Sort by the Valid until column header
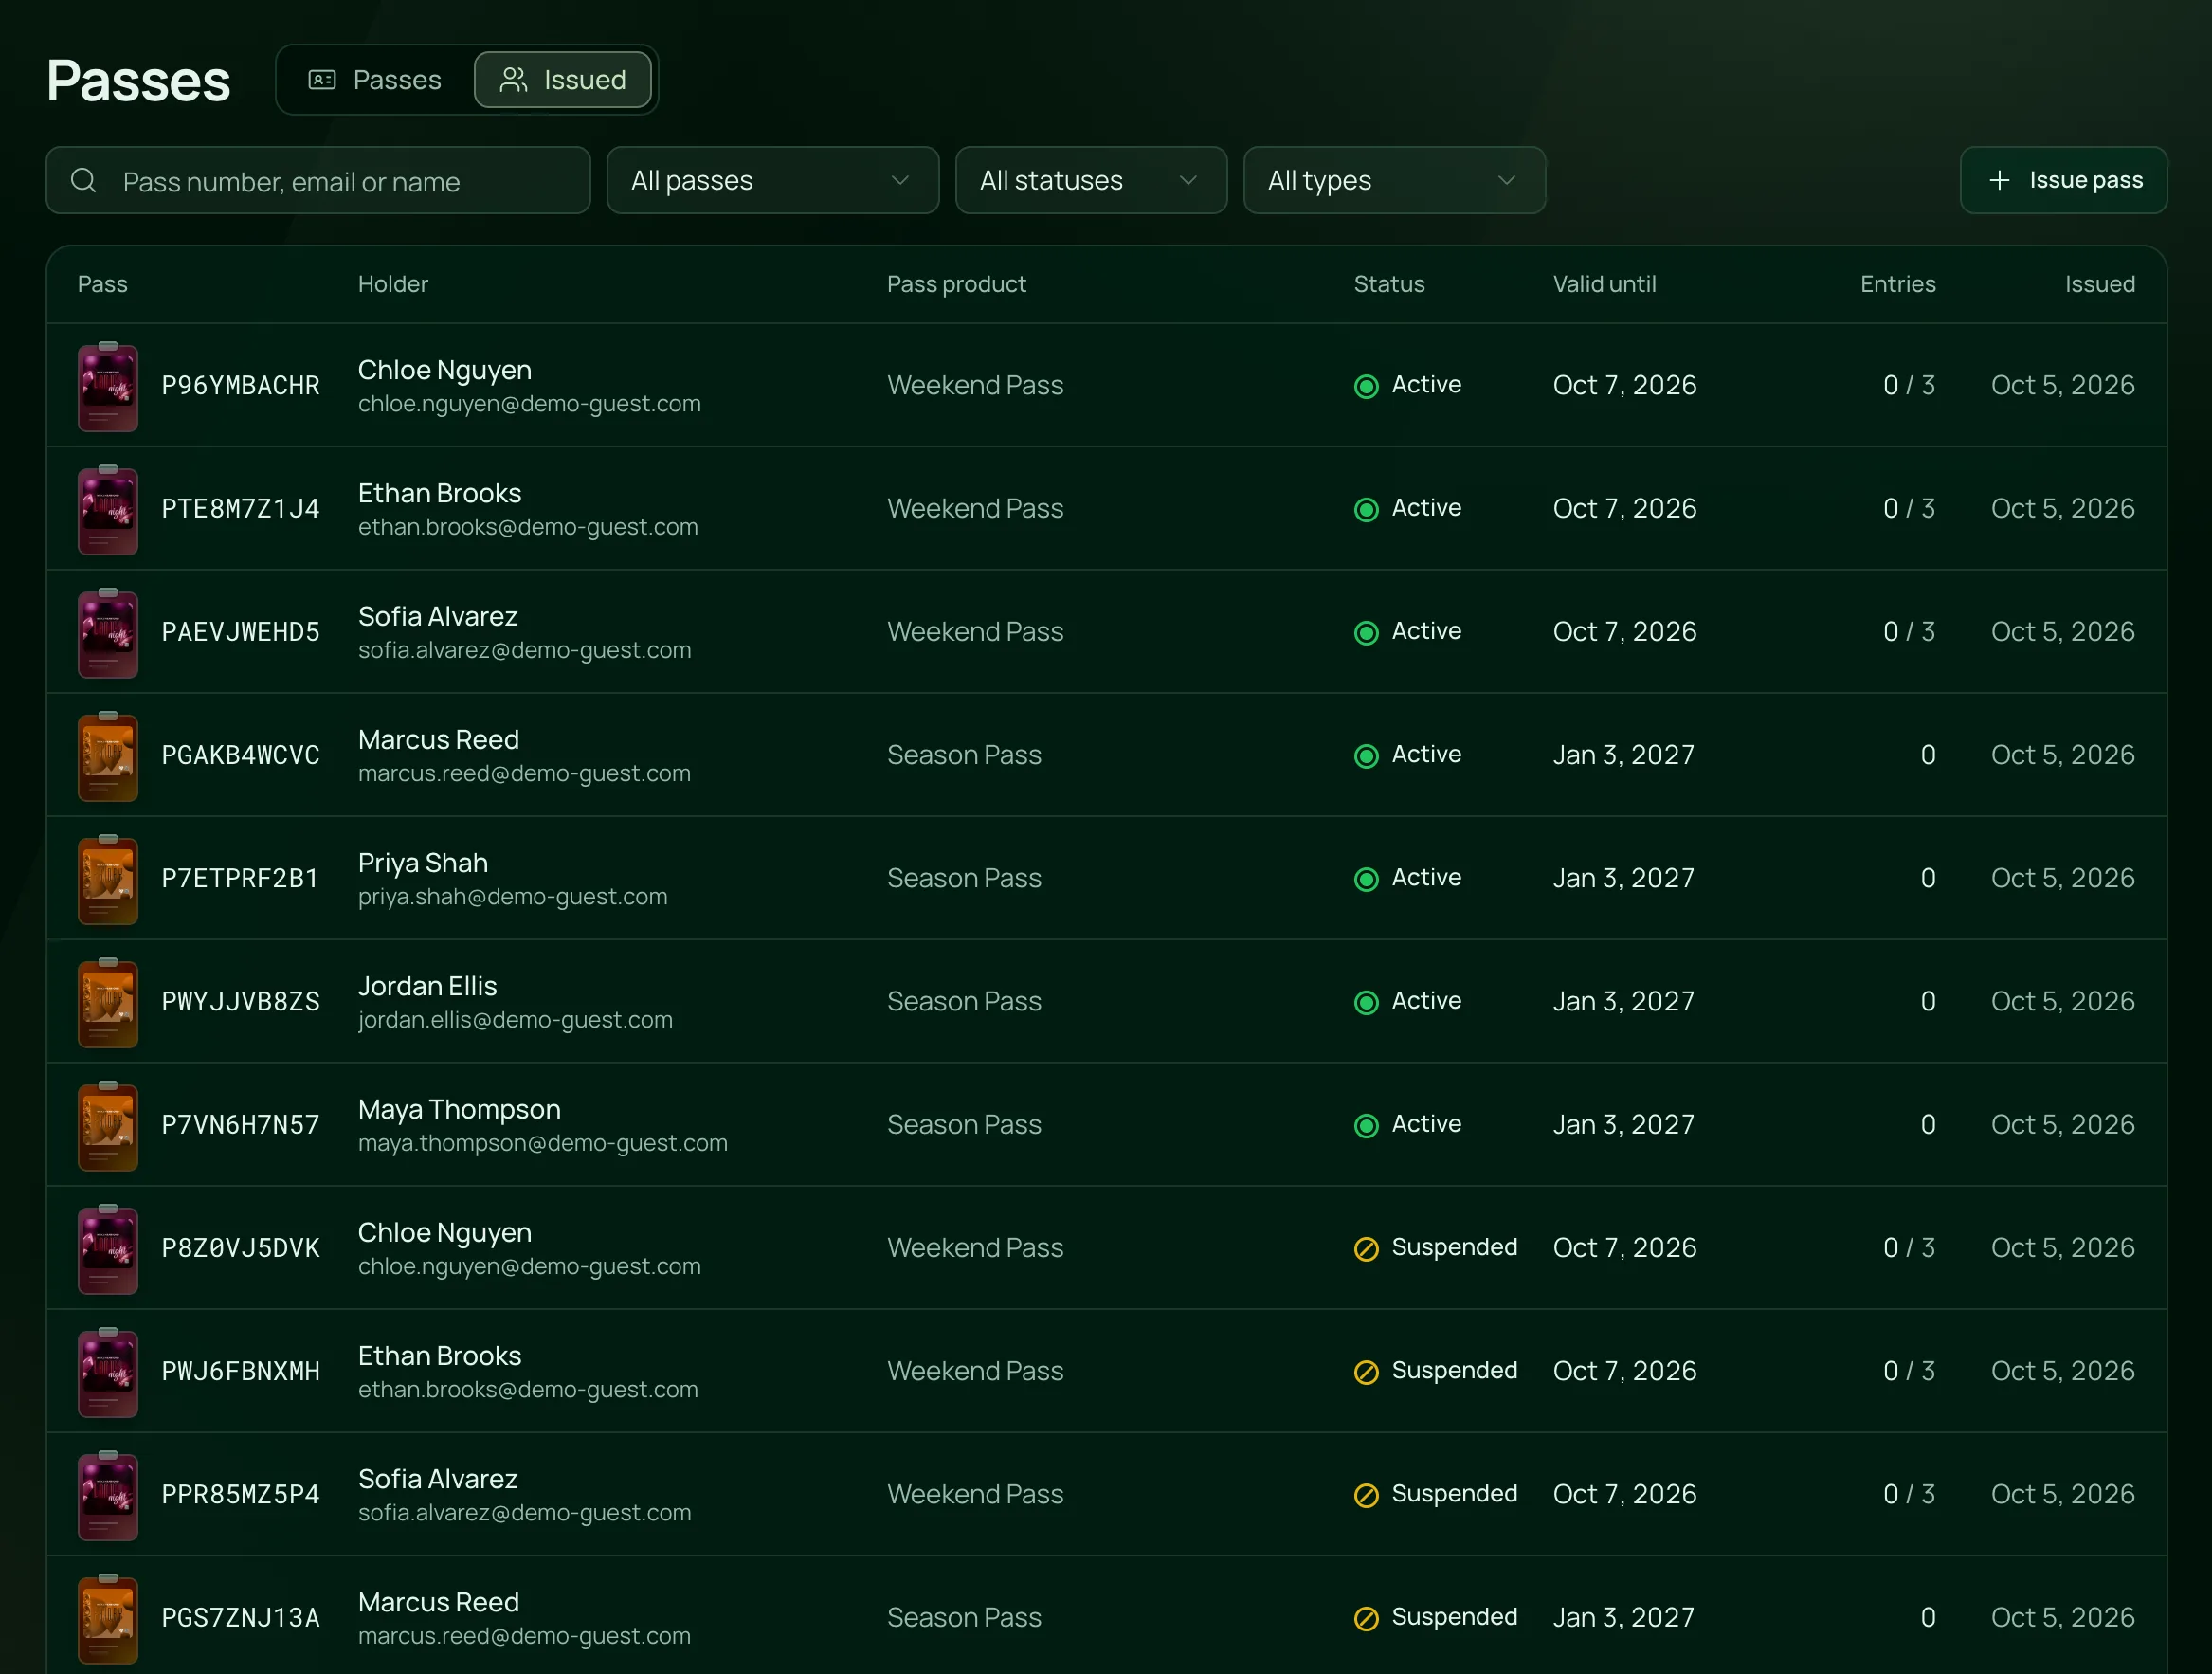 point(1604,284)
